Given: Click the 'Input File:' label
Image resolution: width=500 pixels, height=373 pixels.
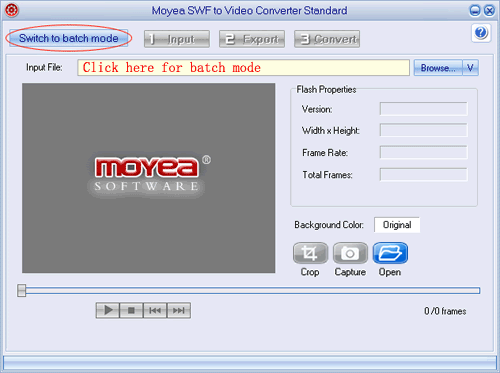Looking at the screenshot, I should click(x=44, y=67).
